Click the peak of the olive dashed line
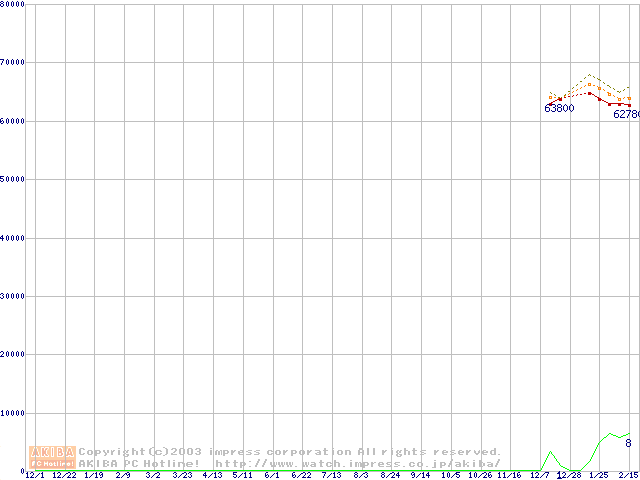Screen dimensions: 640x480 (x=590, y=74)
